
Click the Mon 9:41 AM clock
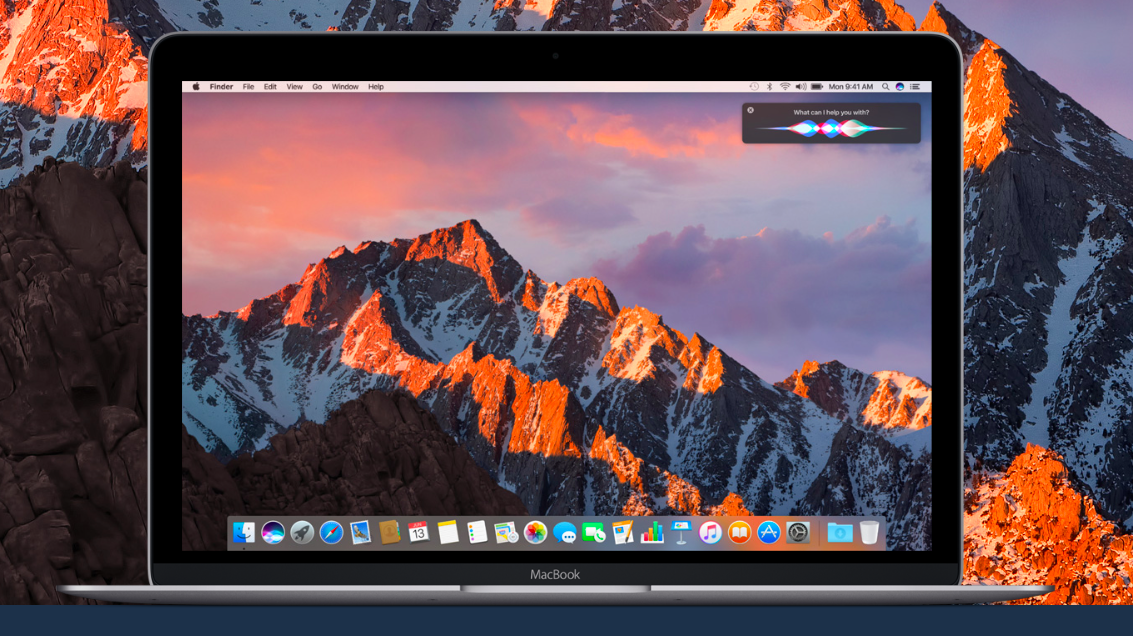[850, 87]
